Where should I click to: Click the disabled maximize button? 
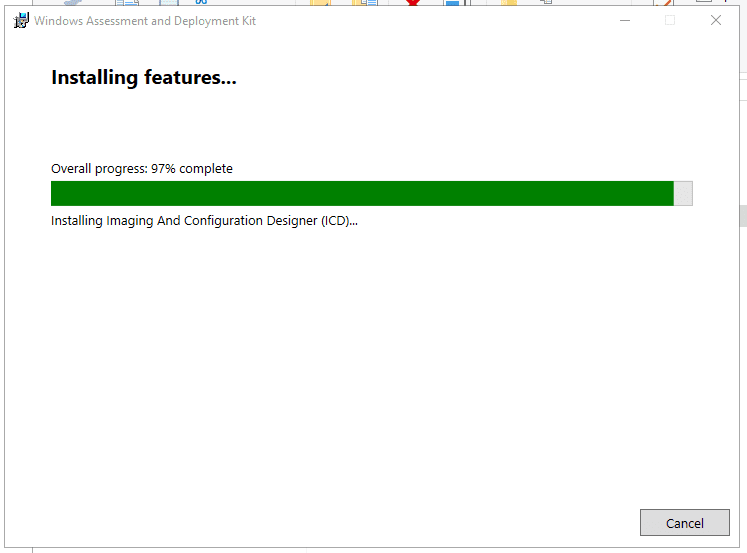(x=670, y=20)
